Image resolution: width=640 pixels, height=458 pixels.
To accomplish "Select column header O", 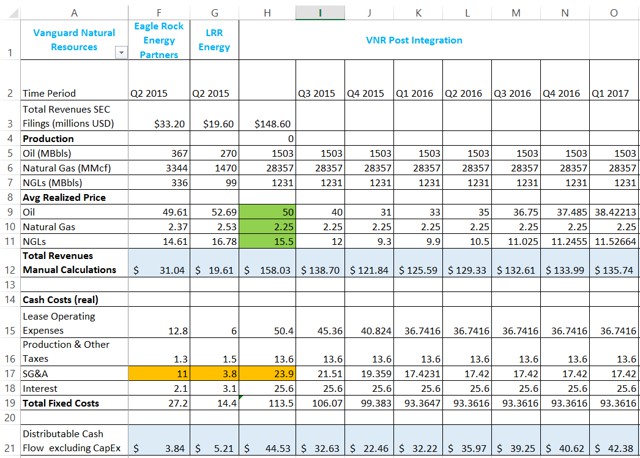I will tap(614, 13).
